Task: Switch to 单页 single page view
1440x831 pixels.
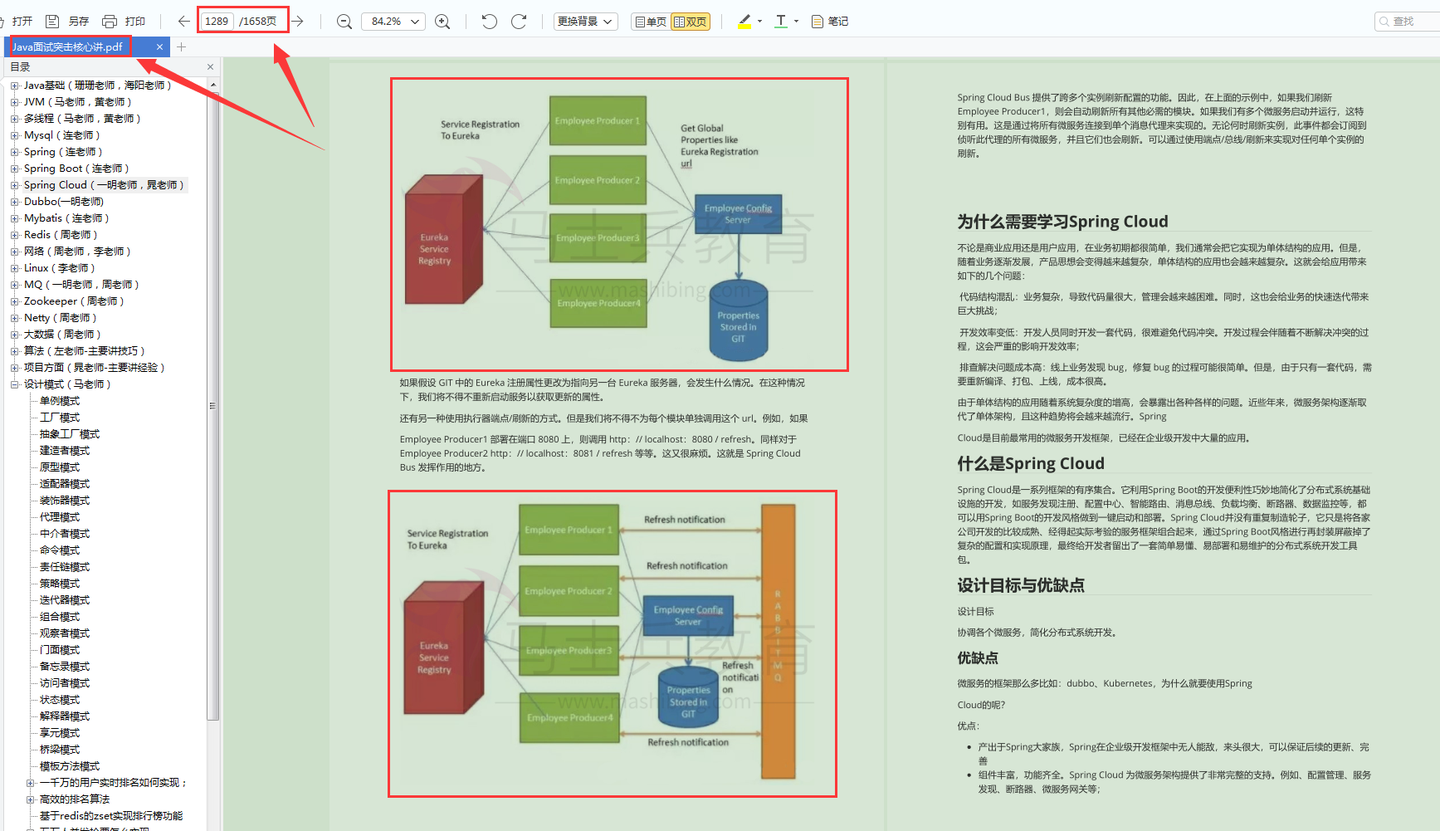Action: (650, 21)
